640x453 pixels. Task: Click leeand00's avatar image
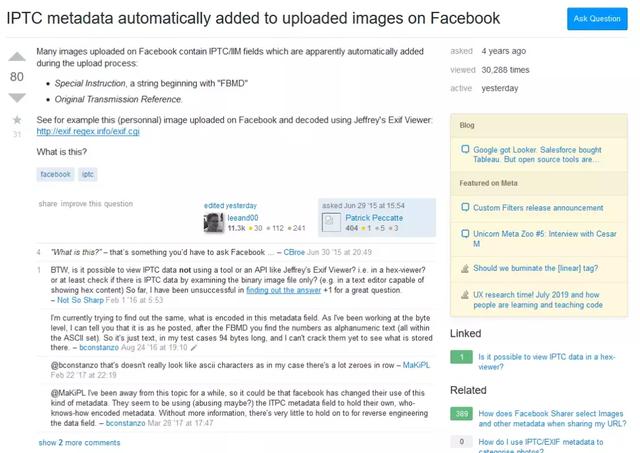pyautogui.click(x=212, y=222)
